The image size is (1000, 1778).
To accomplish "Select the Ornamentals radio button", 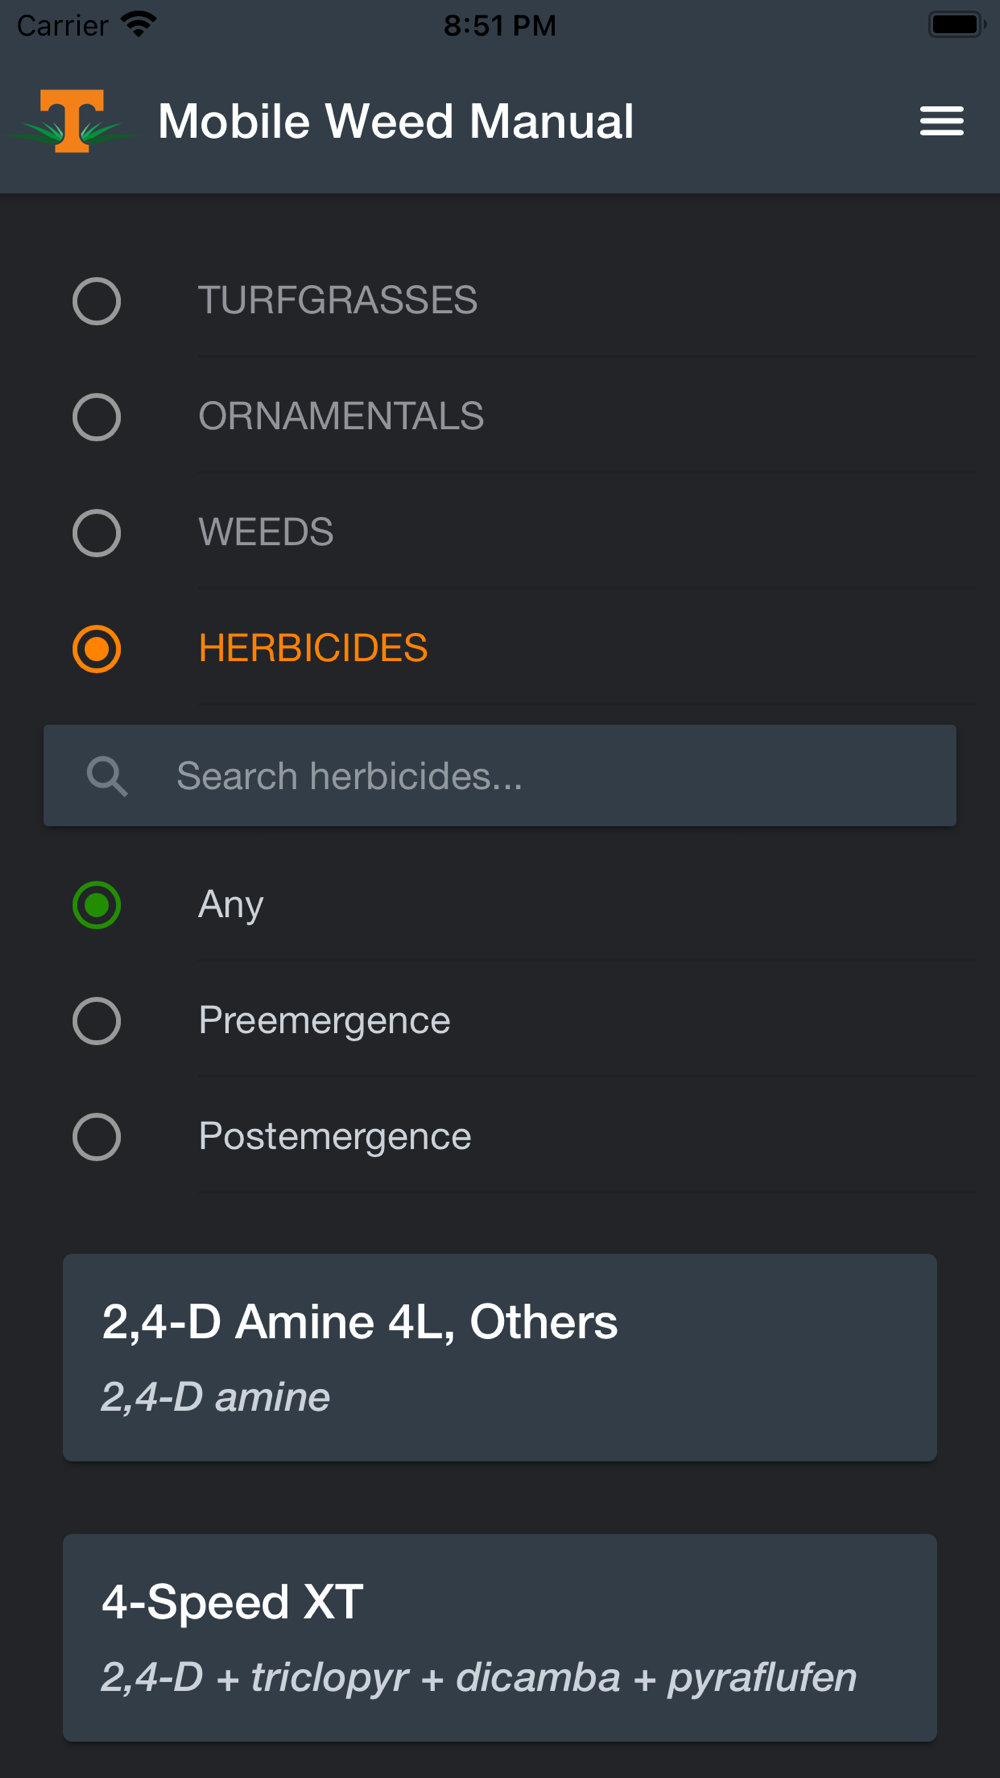I will [x=97, y=417].
